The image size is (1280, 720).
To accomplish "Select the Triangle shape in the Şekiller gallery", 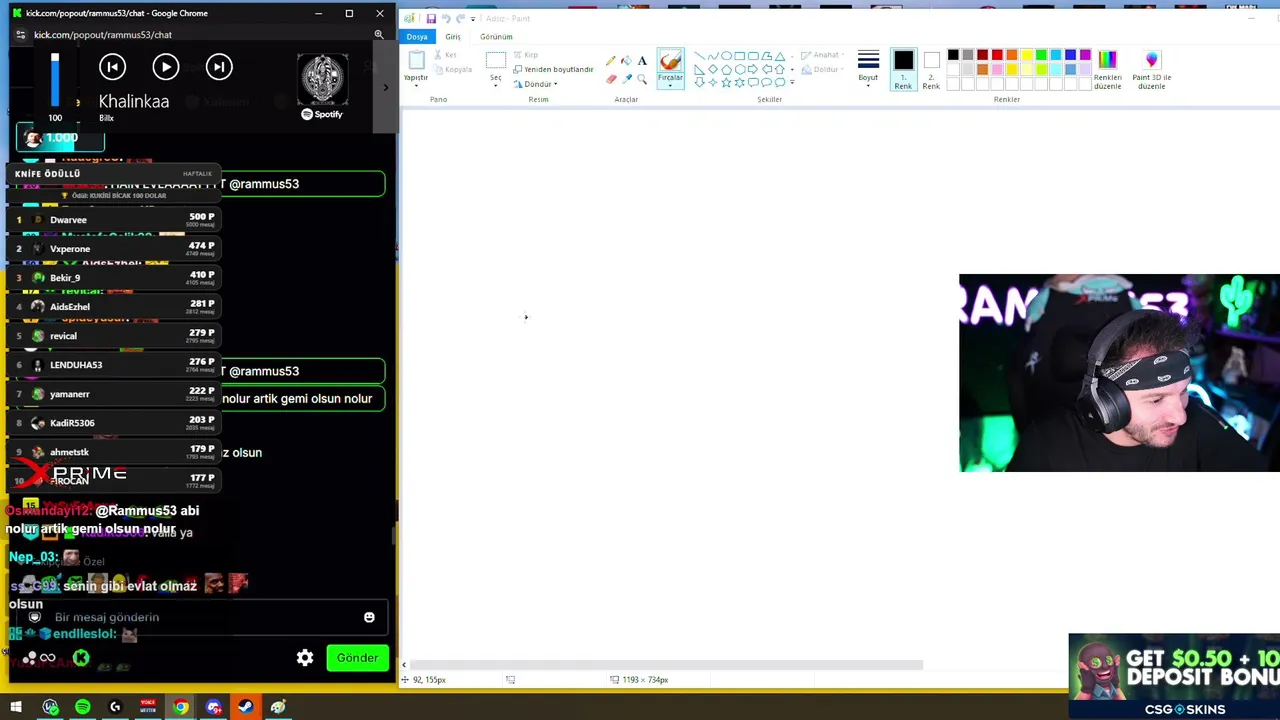I will click(x=780, y=56).
